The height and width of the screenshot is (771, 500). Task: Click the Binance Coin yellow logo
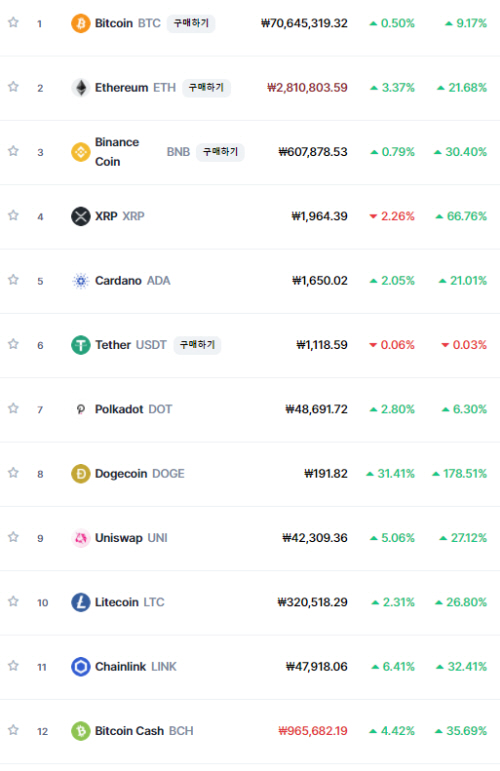tap(81, 152)
